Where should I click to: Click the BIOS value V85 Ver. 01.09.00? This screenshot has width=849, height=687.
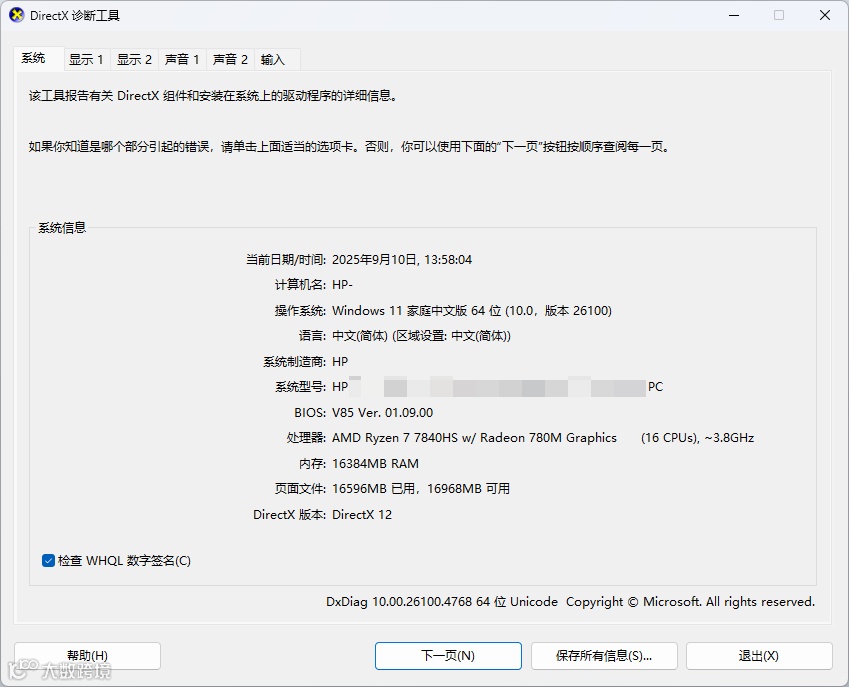pos(382,413)
